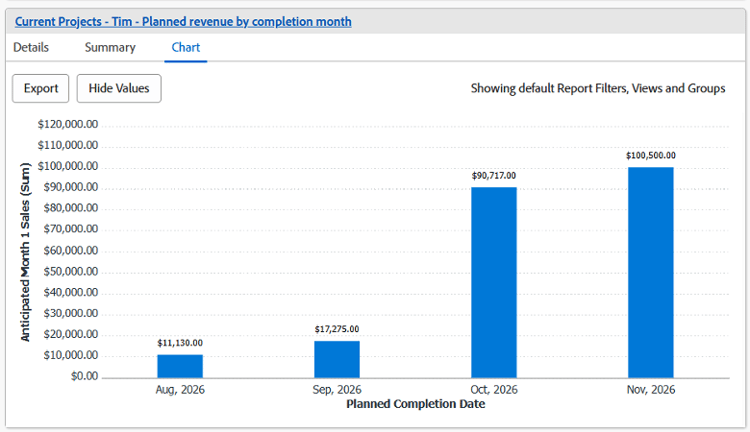Click the Aug, 2026 bar
The image size is (750, 432).
click(180, 366)
